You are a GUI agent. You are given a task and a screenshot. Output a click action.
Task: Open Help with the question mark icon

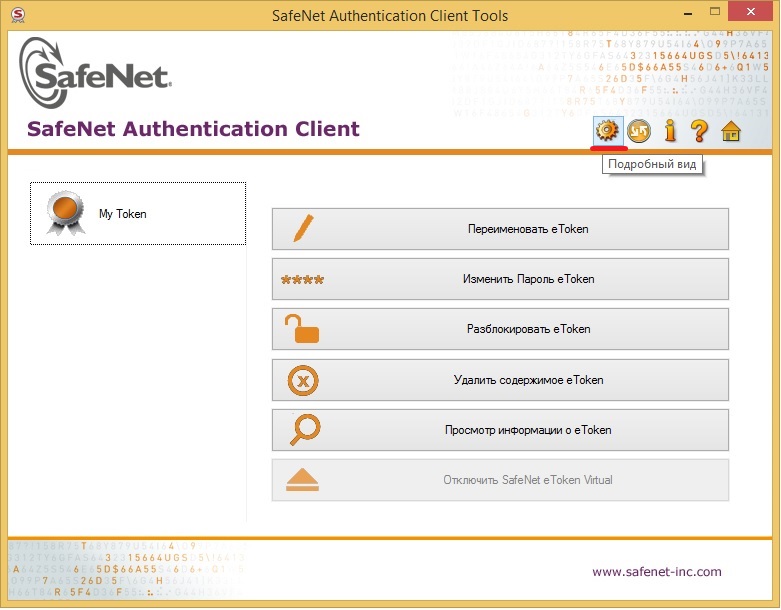coord(699,131)
